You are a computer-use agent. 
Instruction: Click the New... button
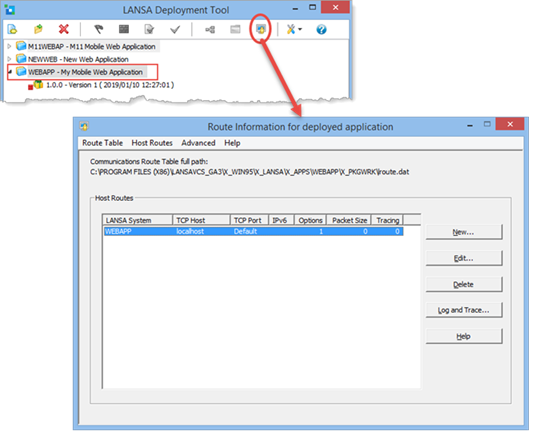[464, 232]
